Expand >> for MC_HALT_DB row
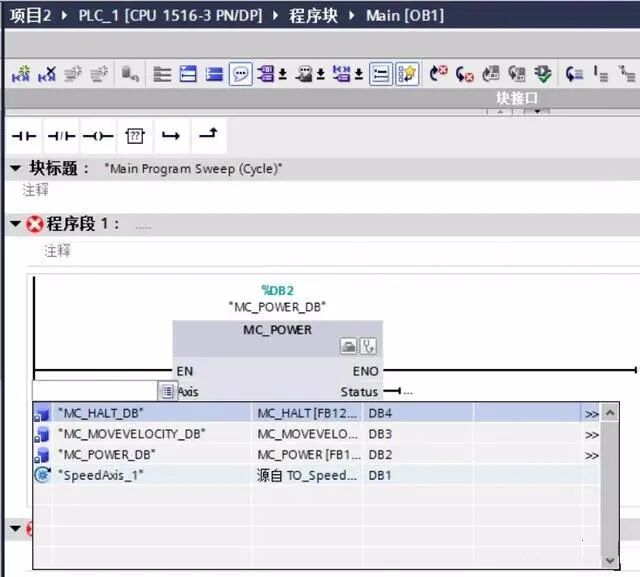The width and height of the screenshot is (640, 577). tap(591, 414)
